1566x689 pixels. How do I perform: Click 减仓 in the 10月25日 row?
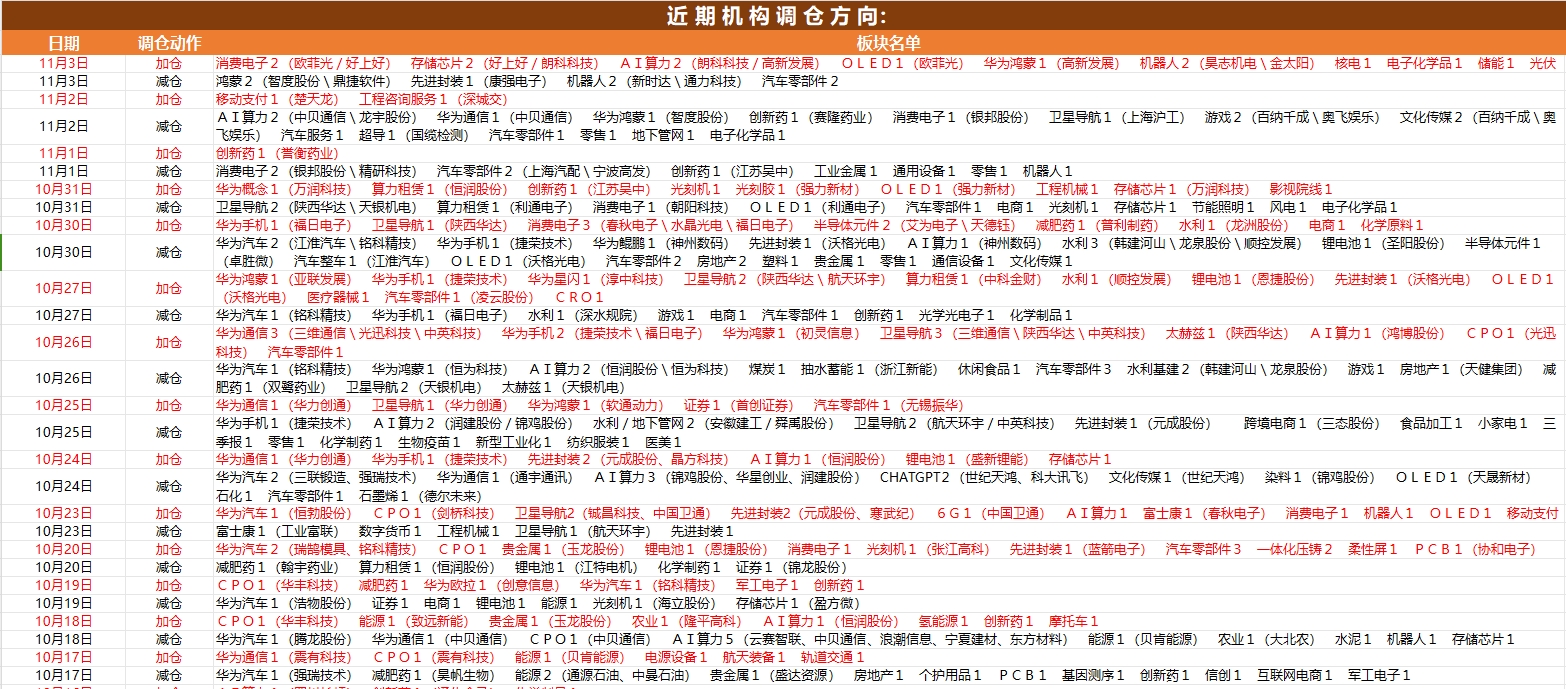[169, 432]
